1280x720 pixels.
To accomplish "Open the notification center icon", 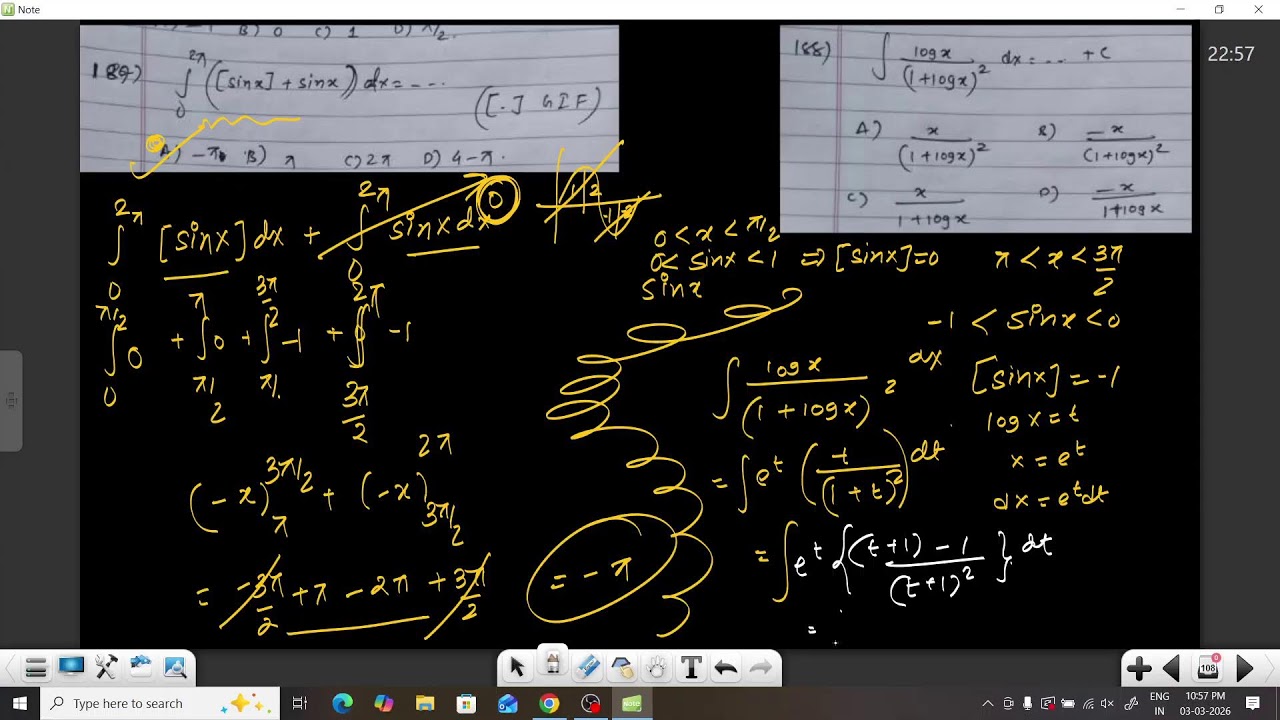I will 1253,703.
